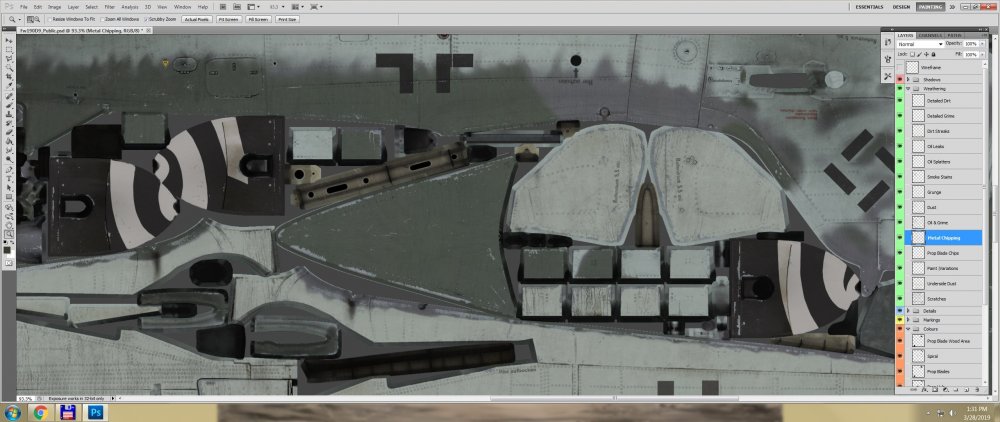Click the Lock position icon
This screenshot has height=422, width=1000.
pos(927,54)
